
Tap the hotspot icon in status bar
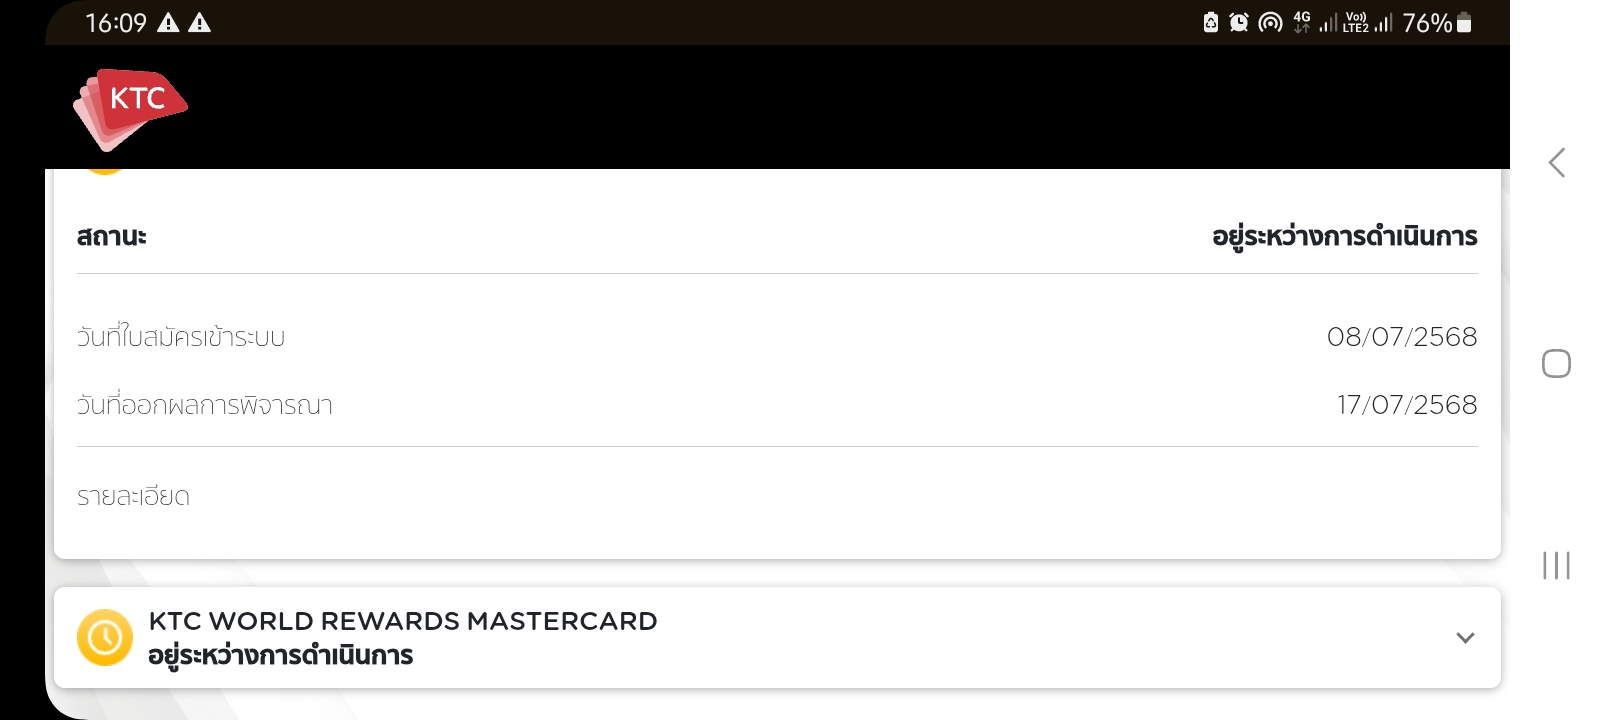(x=1270, y=22)
